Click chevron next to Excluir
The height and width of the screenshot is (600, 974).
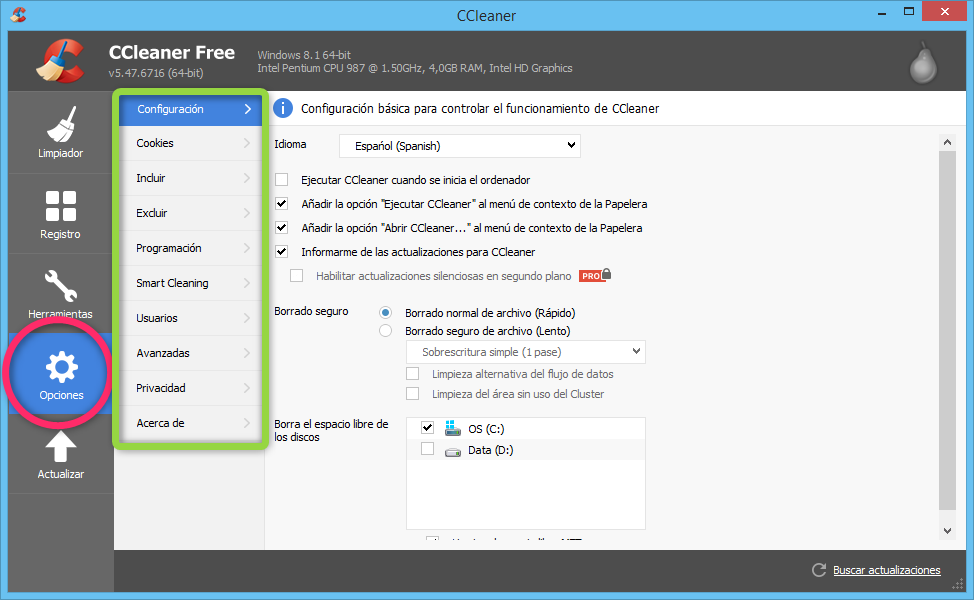tap(247, 212)
